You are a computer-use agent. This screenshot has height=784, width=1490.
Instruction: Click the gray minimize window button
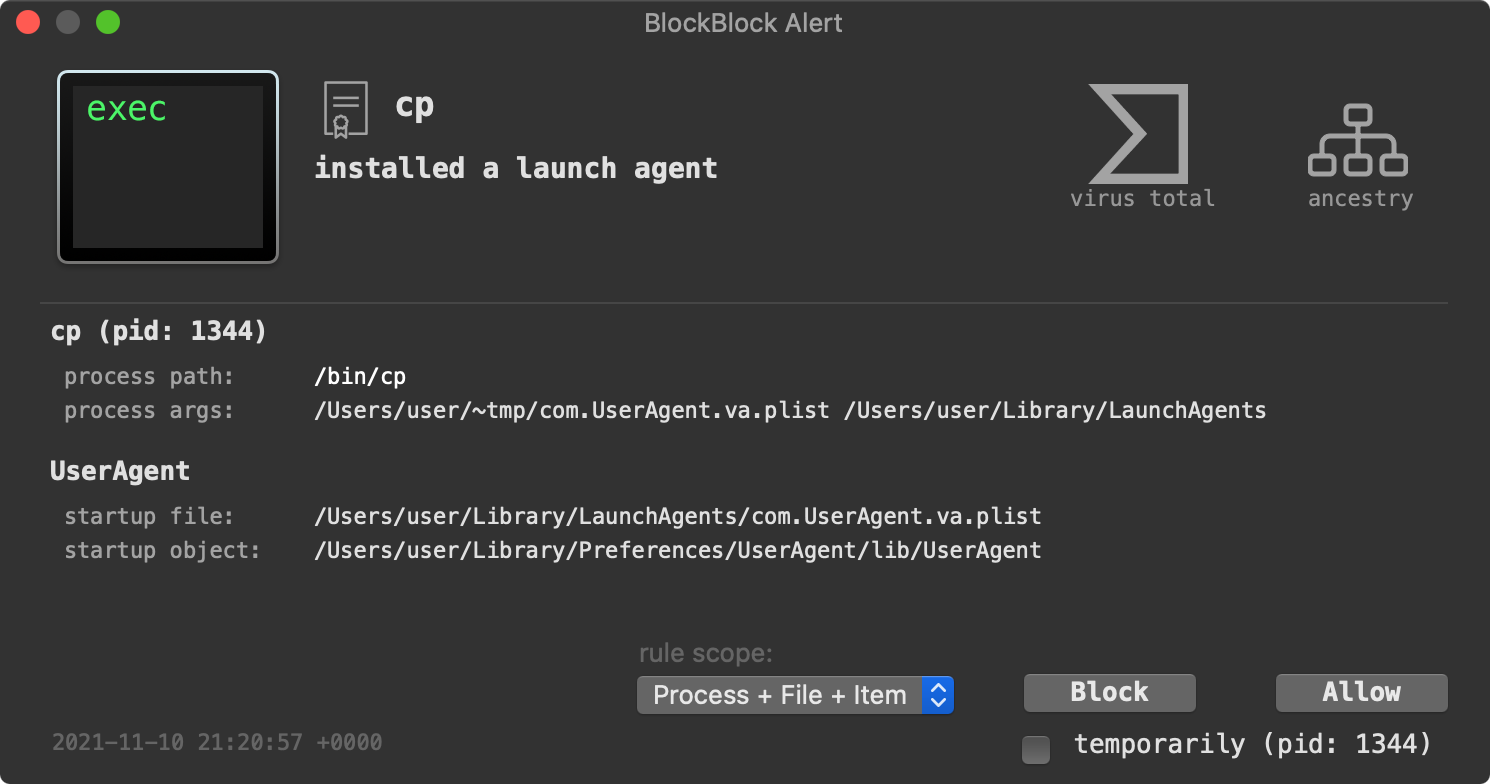point(68,22)
